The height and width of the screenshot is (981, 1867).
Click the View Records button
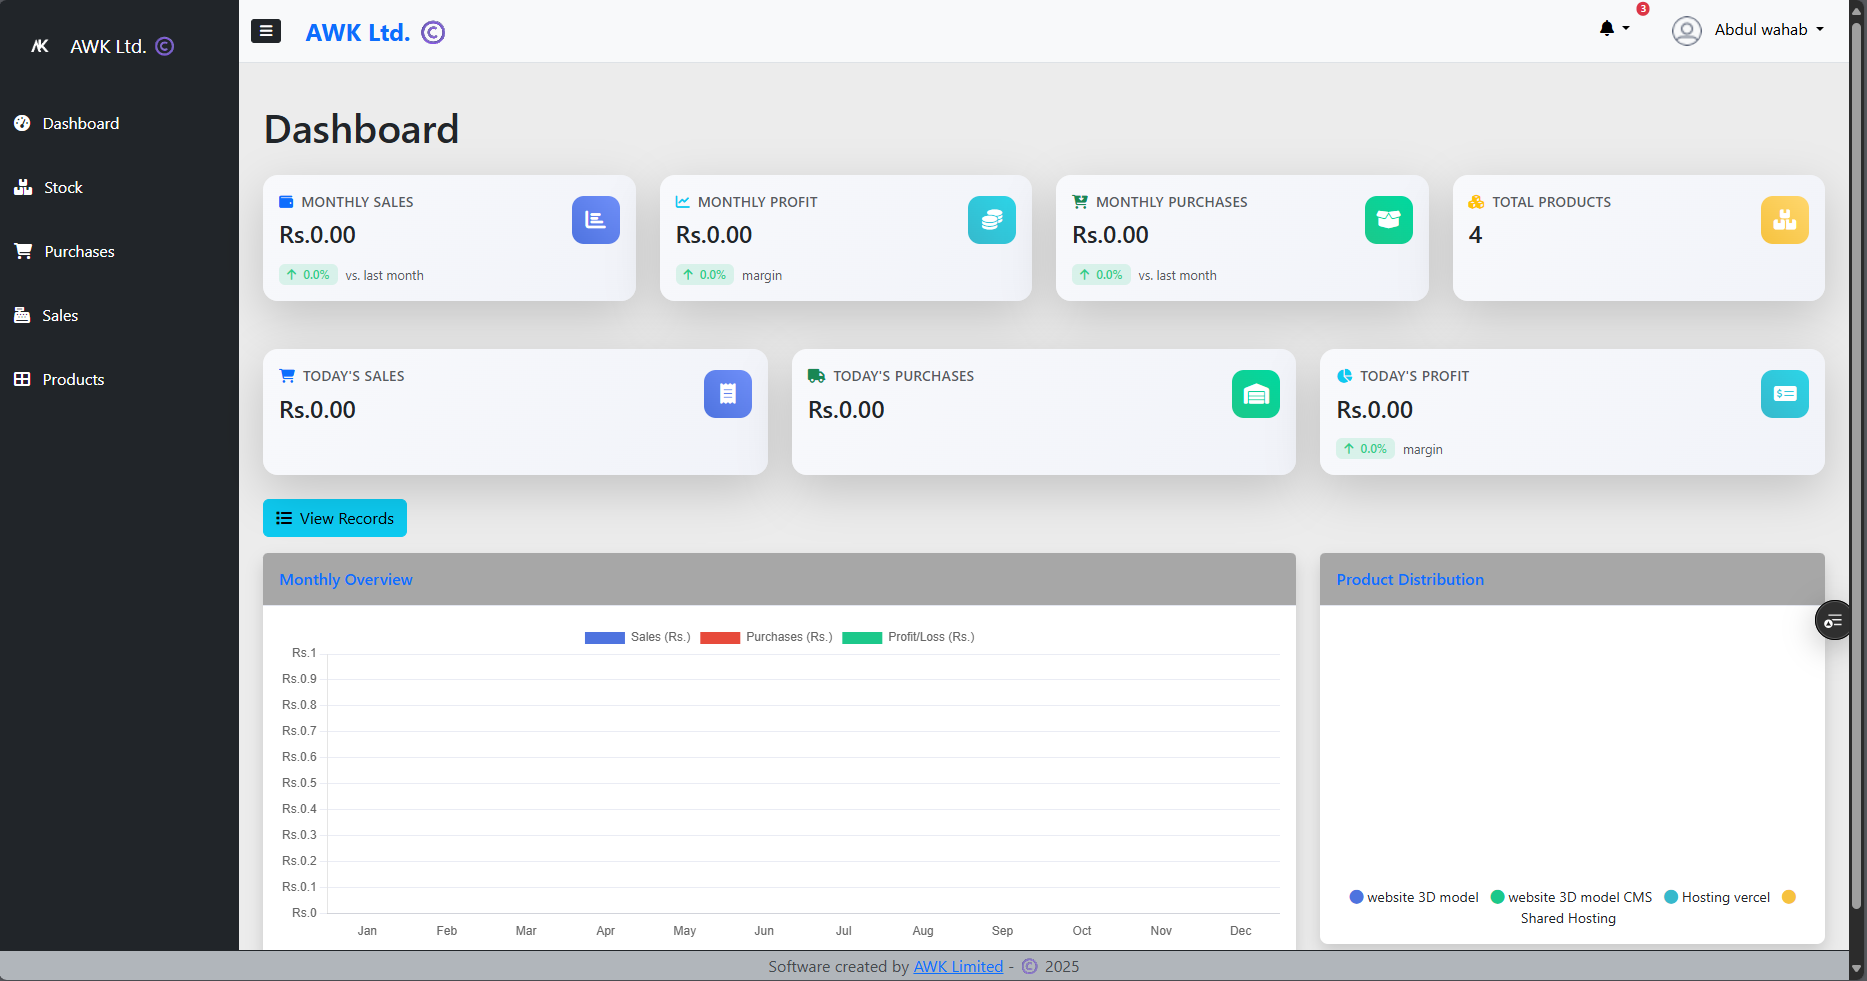pos(335,518)
